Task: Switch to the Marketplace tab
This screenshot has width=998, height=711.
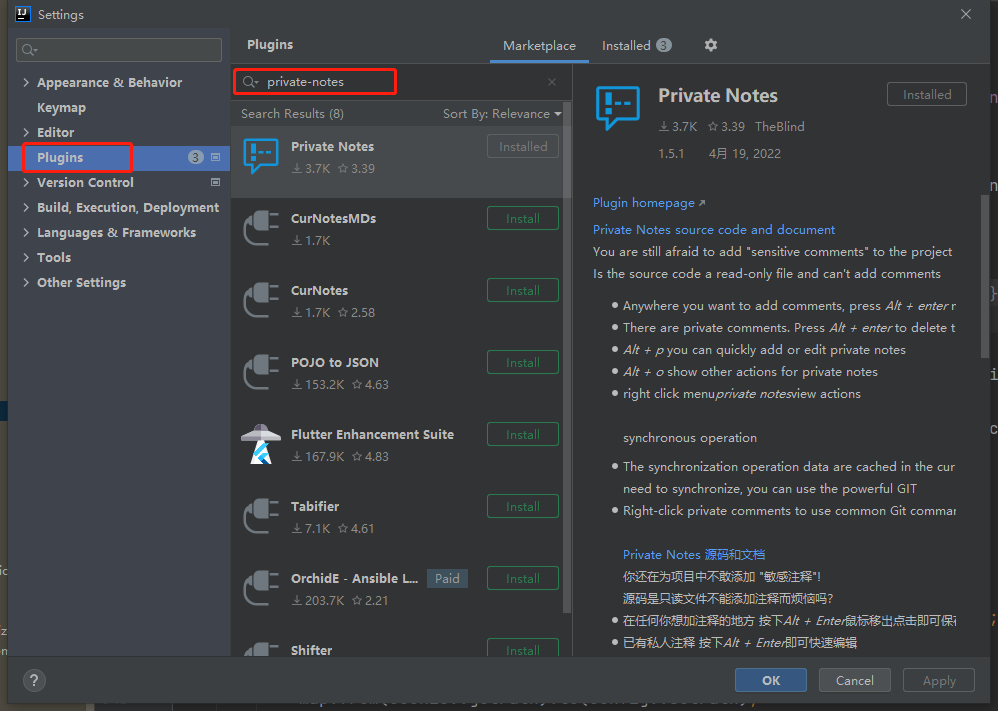Action: point(539,46)
